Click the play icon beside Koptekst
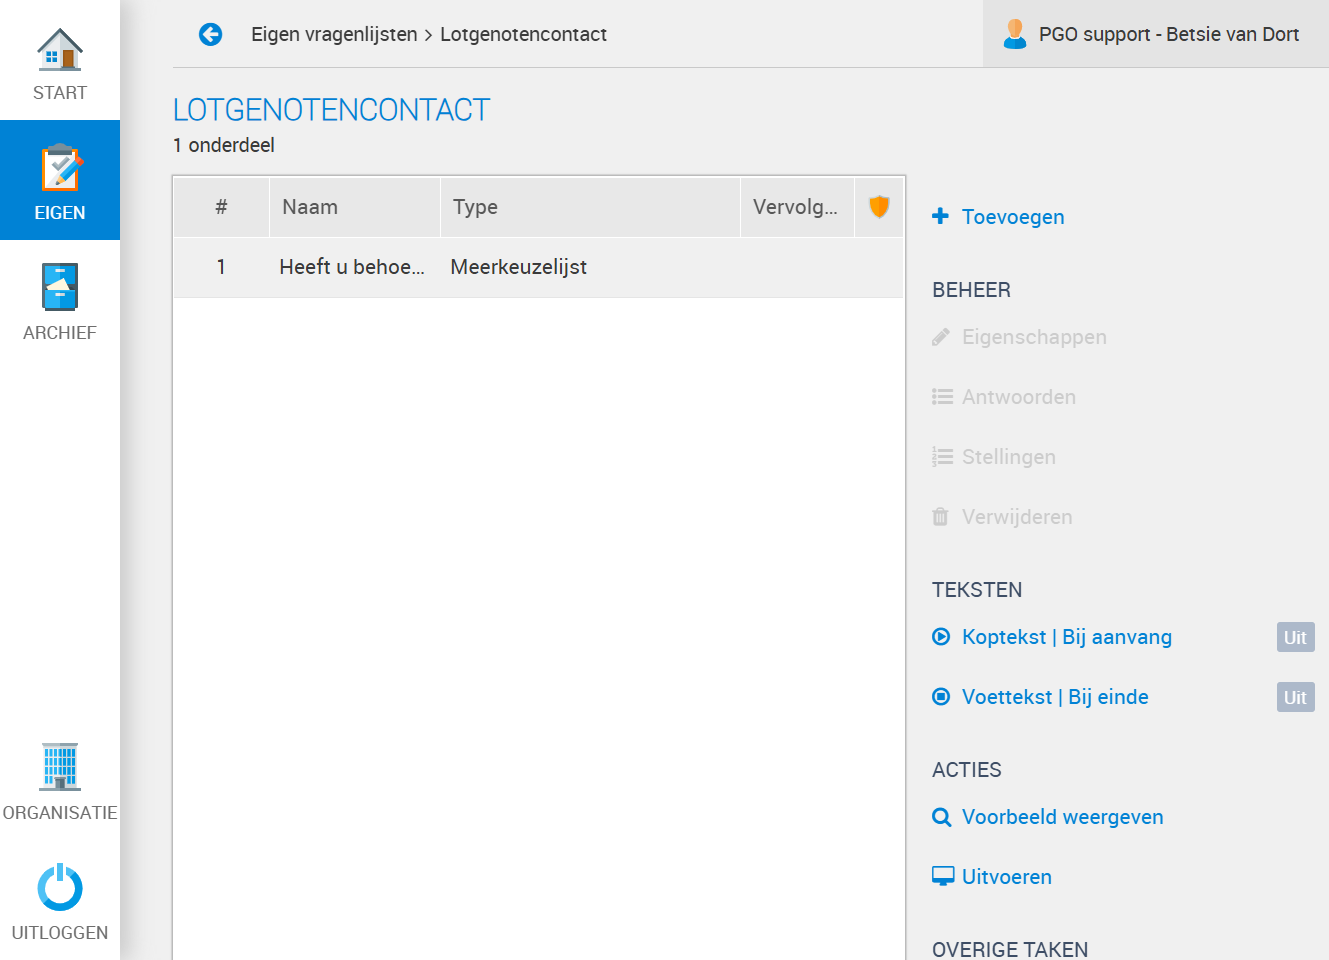Viewport: 1329px width, 960px height. click(941, 637)
